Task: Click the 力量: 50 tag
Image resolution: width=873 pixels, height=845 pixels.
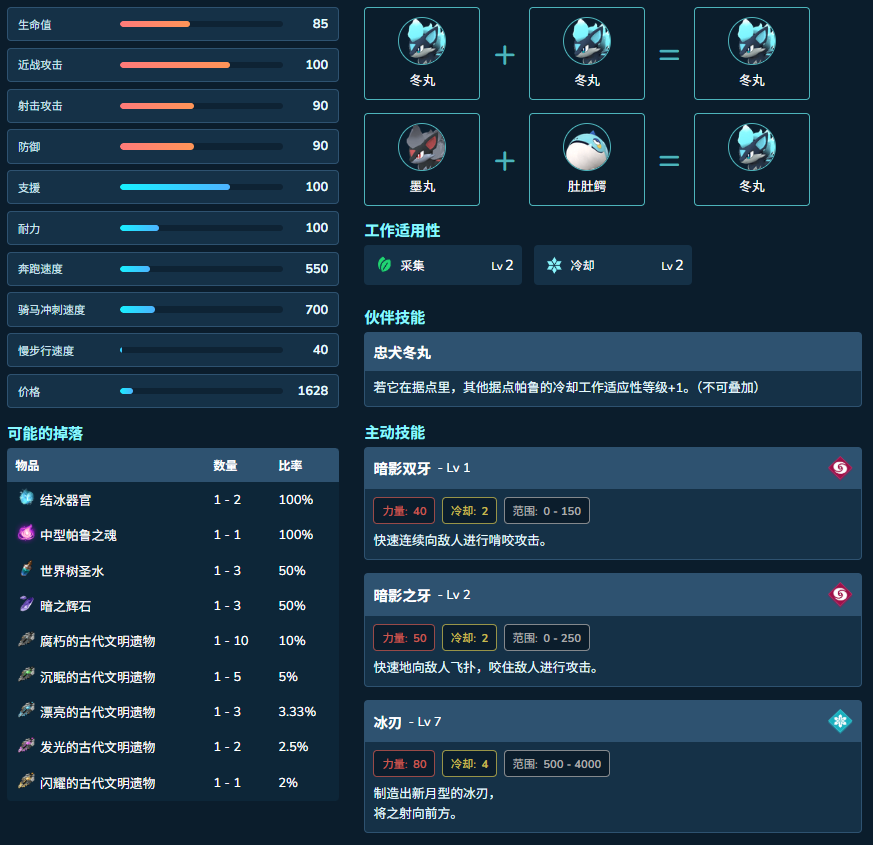Action: coord(404,638)
